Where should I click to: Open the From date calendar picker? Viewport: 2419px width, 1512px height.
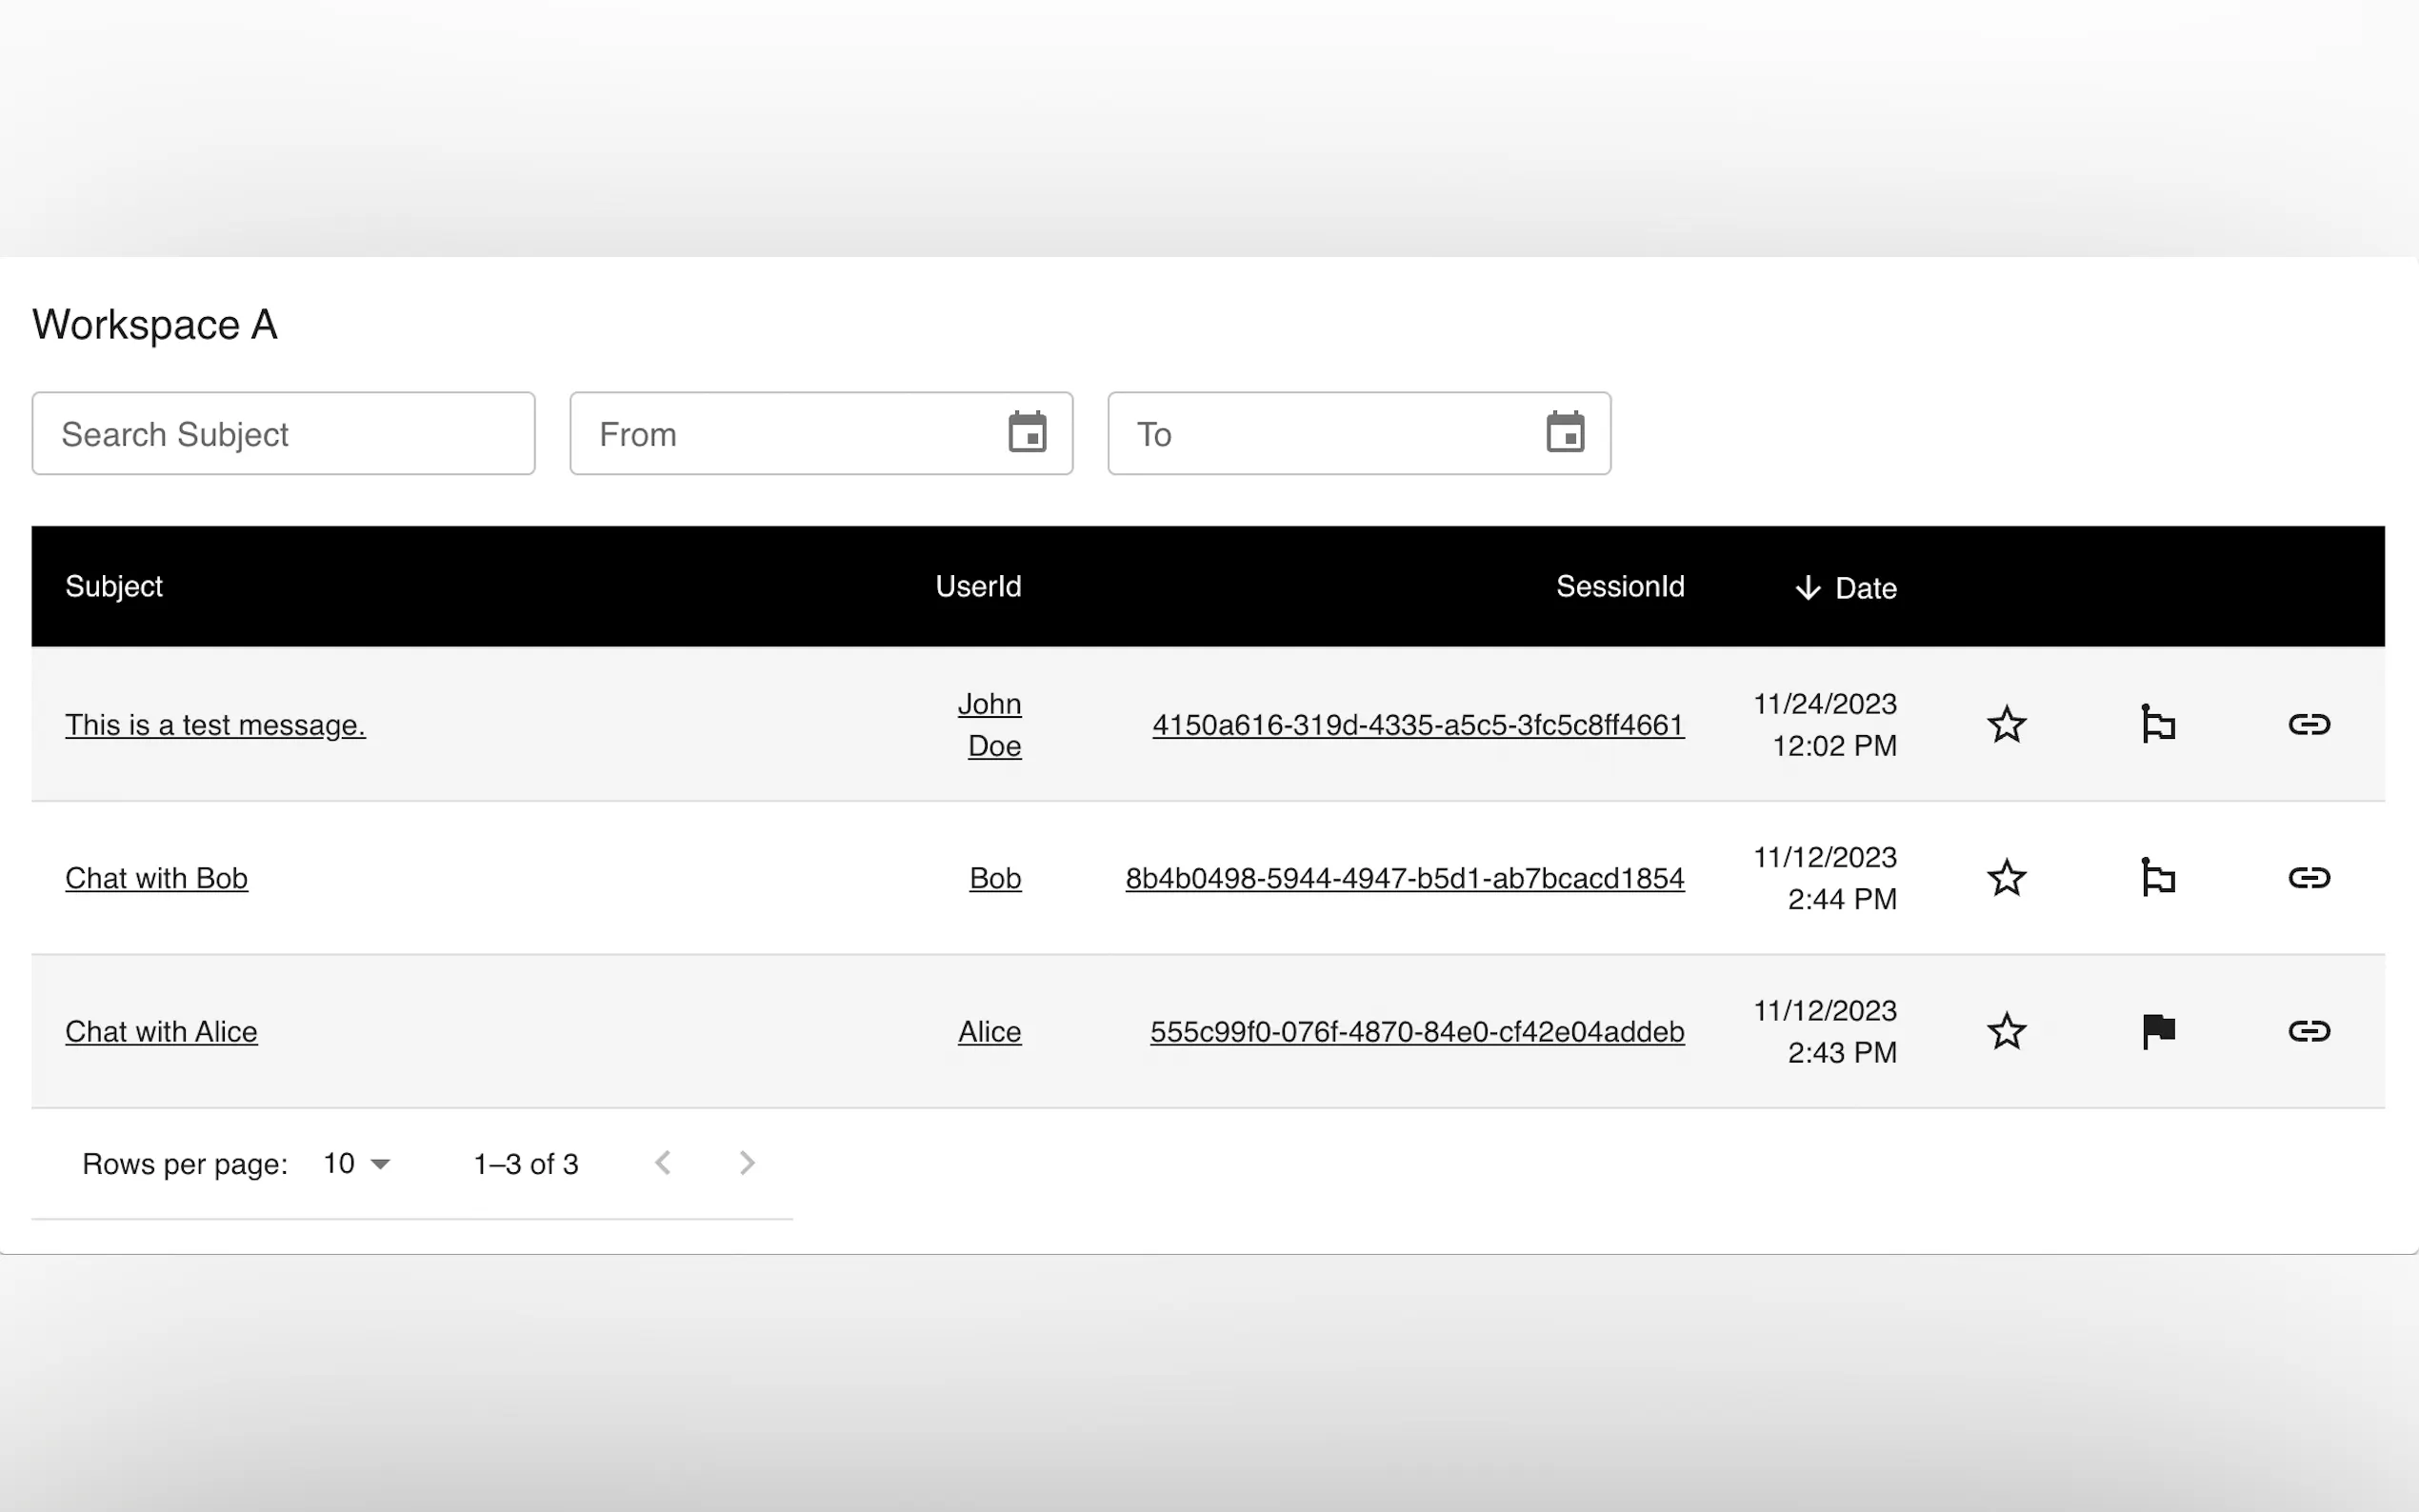[1027, 433]
